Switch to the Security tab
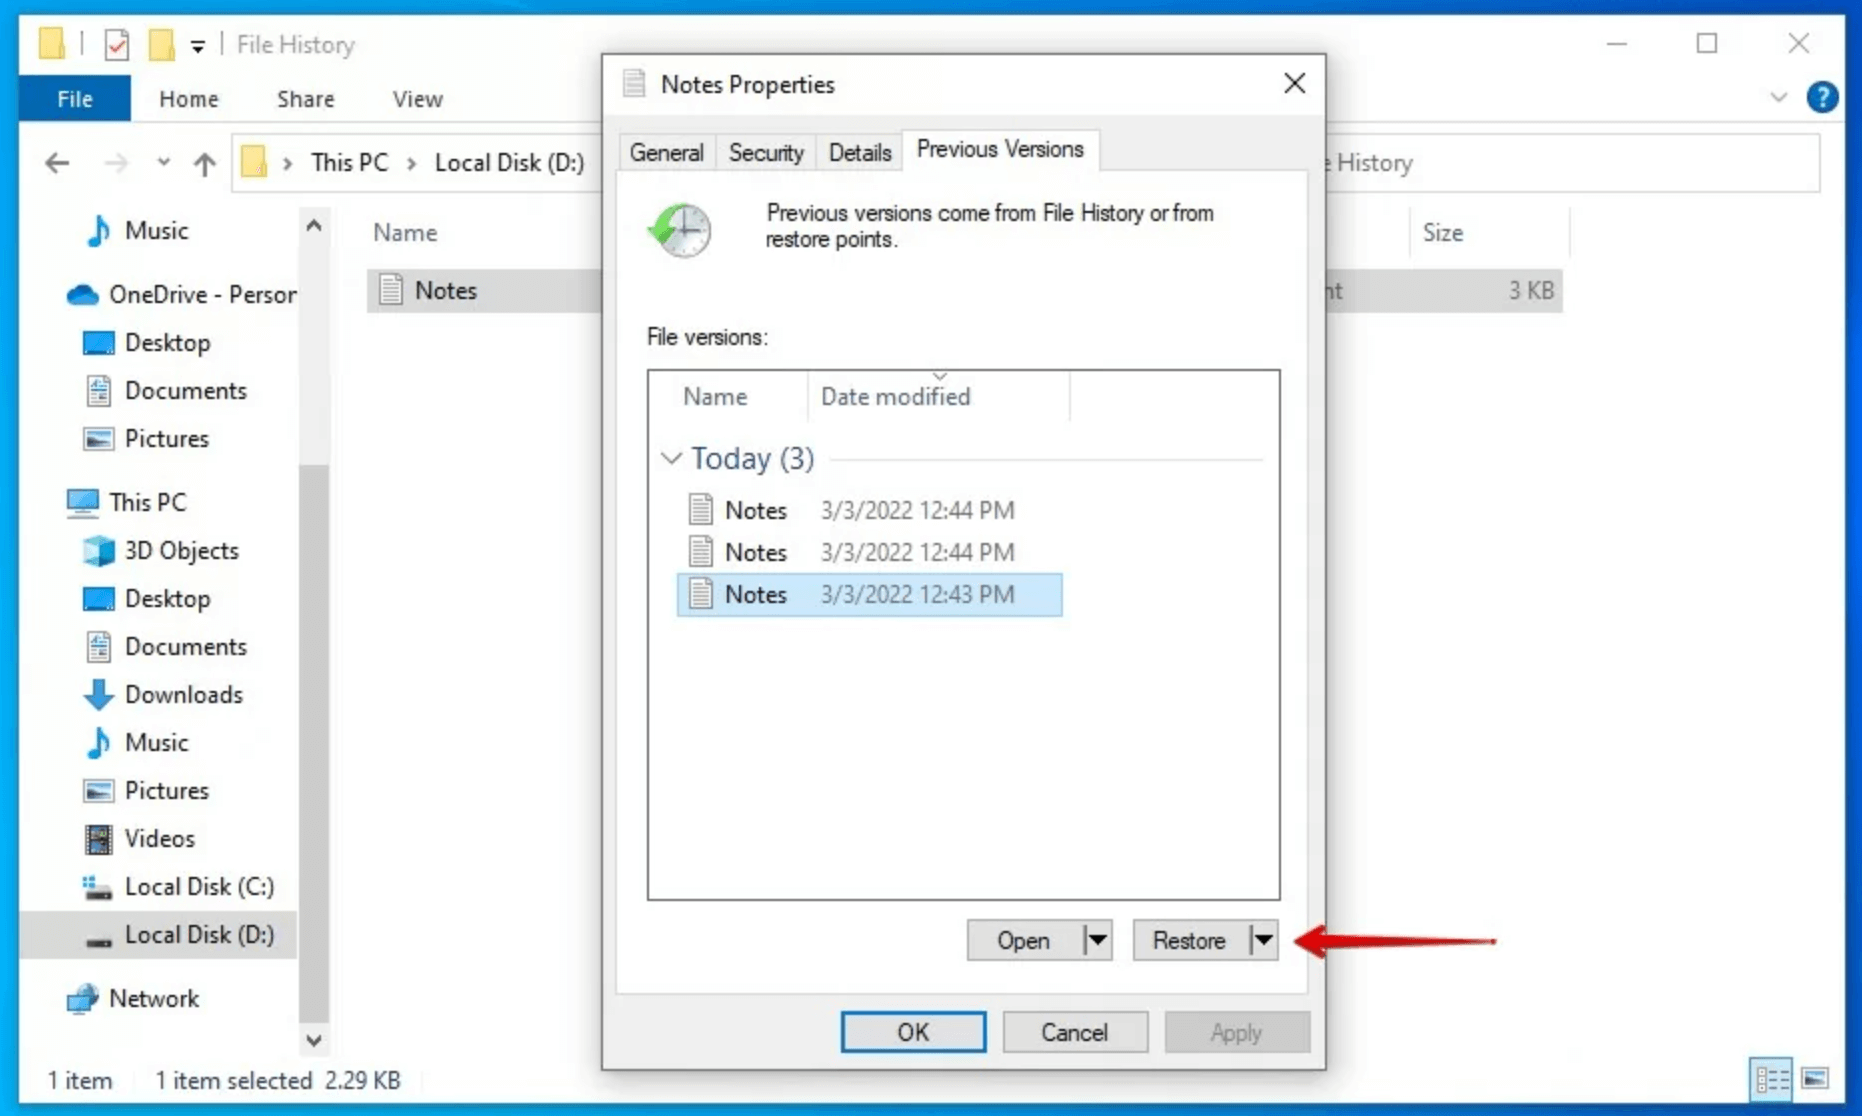This screenshot has width=1862, height=1116. click(x=765, y=151)
